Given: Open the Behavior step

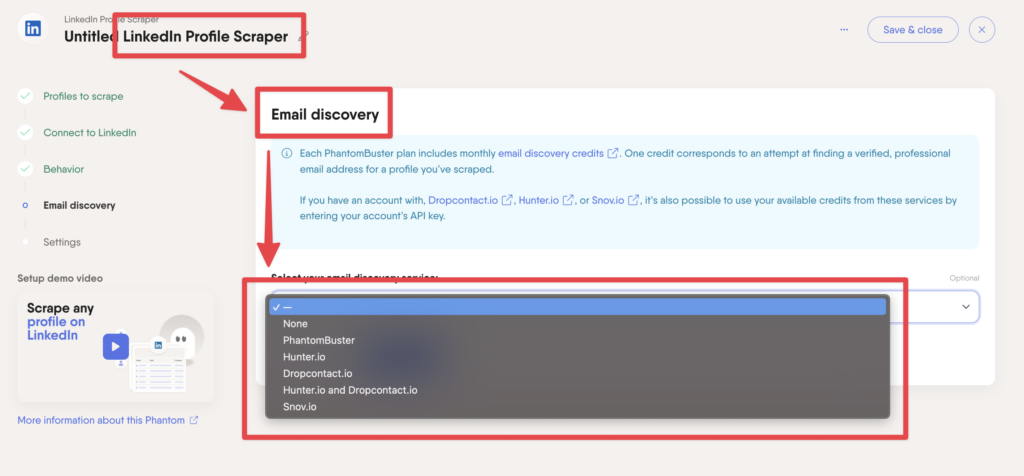Looking at the screenshot, I should pos(63,169).
